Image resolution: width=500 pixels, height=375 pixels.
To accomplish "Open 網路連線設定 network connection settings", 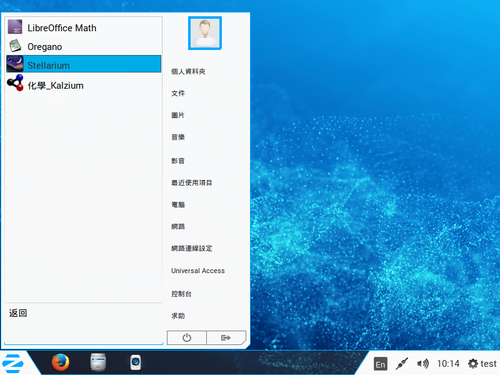I will [191, 248].
